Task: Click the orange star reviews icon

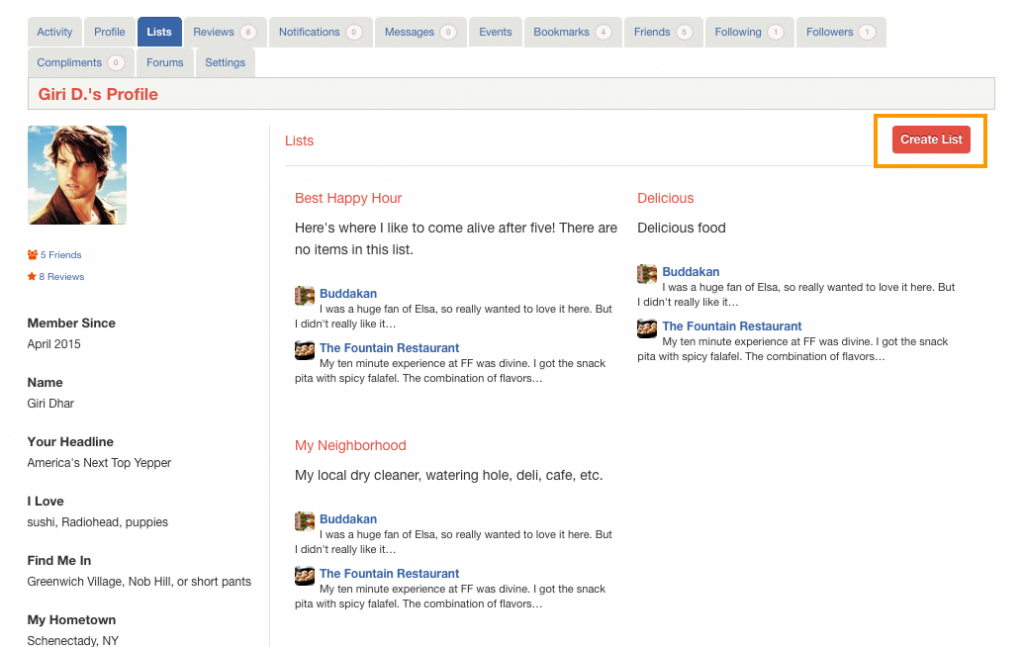Action: pyautogui.click(x=31, y=276)
